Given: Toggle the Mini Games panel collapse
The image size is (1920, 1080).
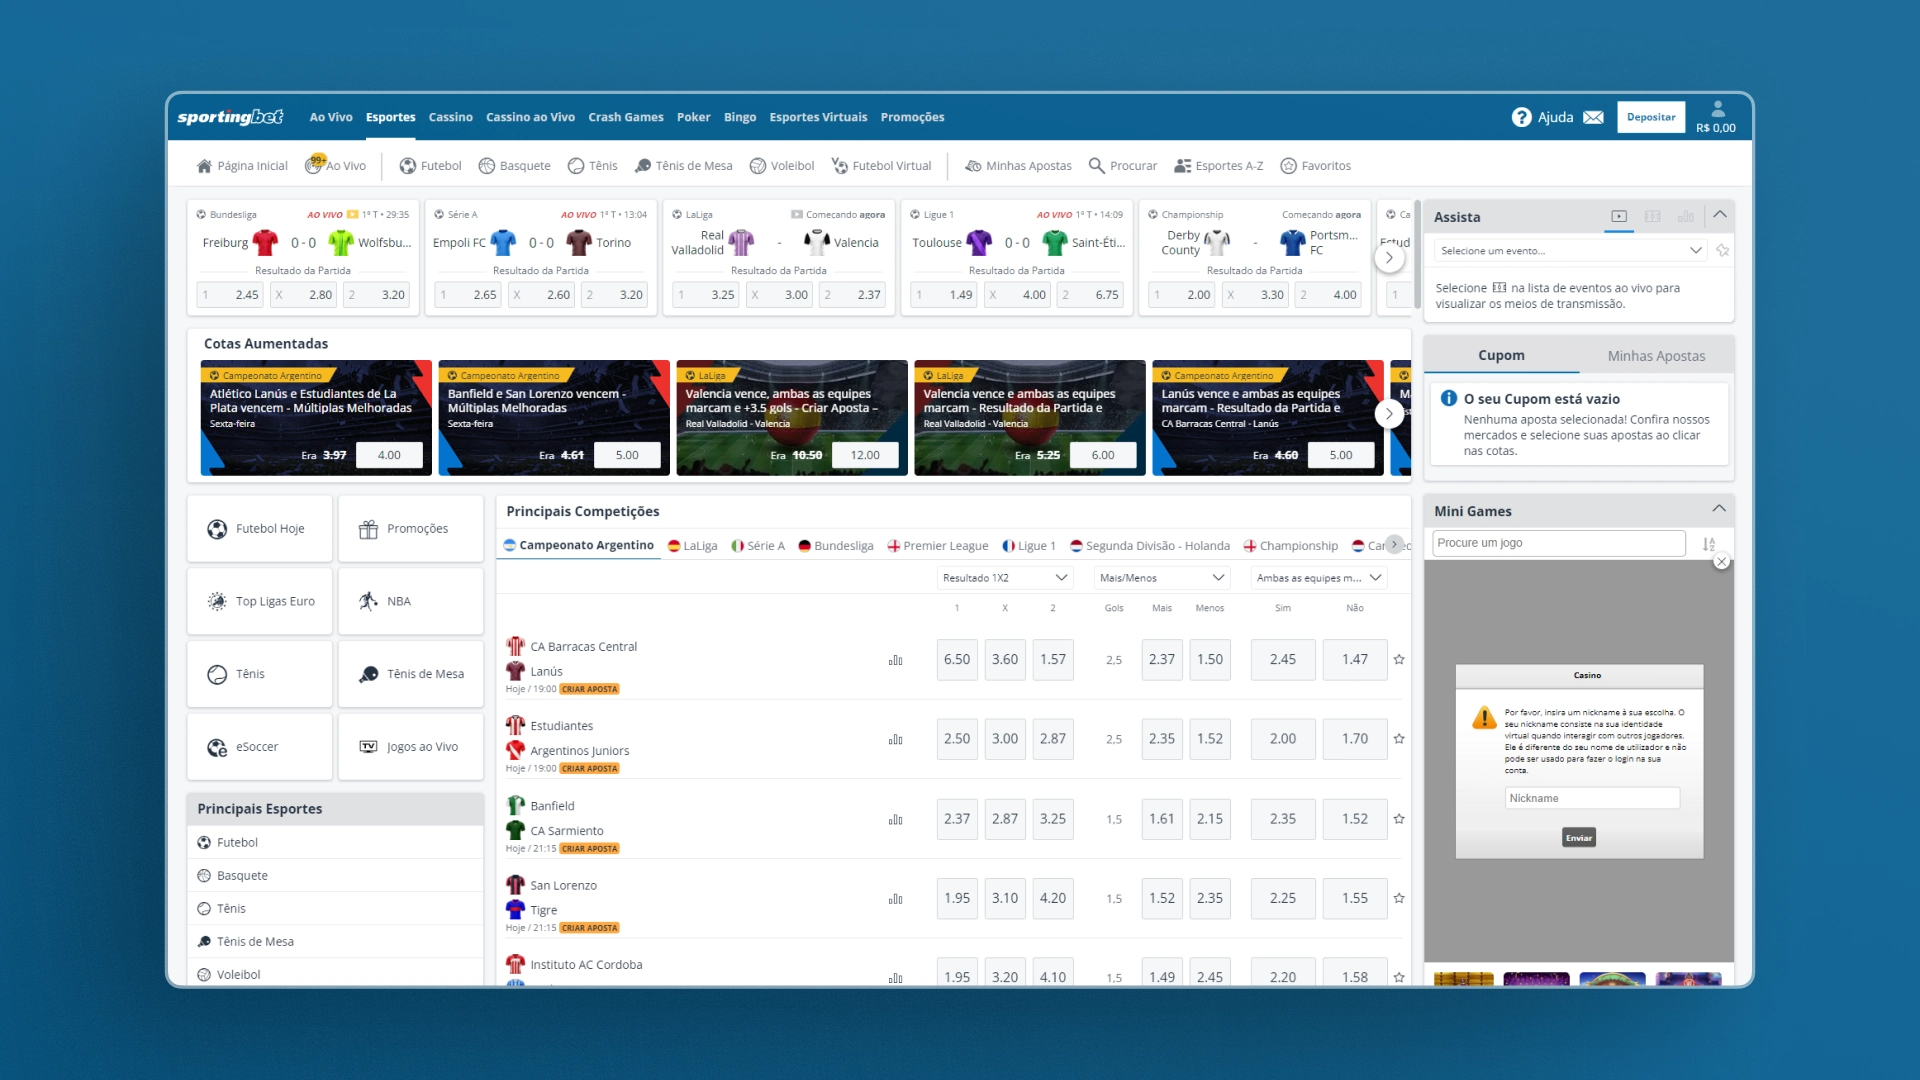Looking at the screenshot, I should pyautogui.click(x=1720, y=509).
